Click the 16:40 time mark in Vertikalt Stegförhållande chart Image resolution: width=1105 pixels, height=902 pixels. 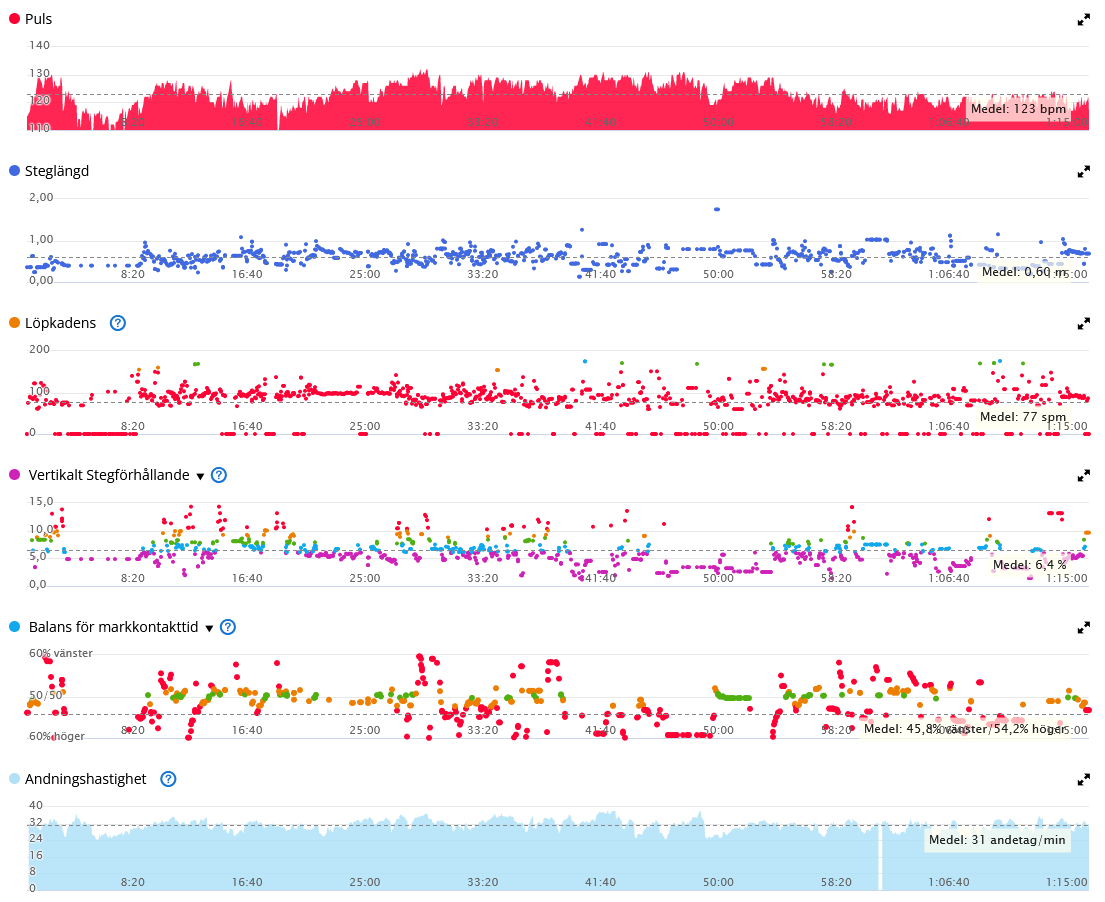click(247, 579)
